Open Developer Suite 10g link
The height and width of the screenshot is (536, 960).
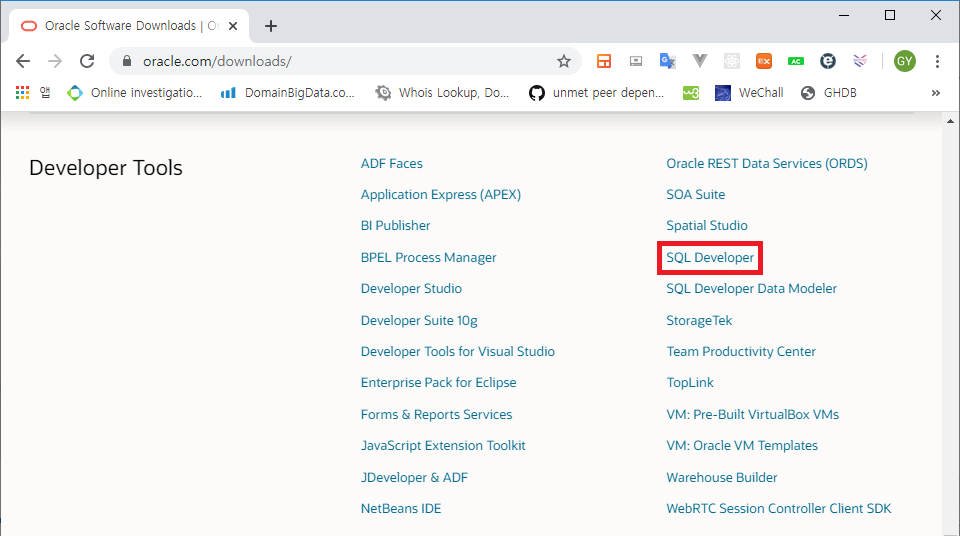click(419, 320)
